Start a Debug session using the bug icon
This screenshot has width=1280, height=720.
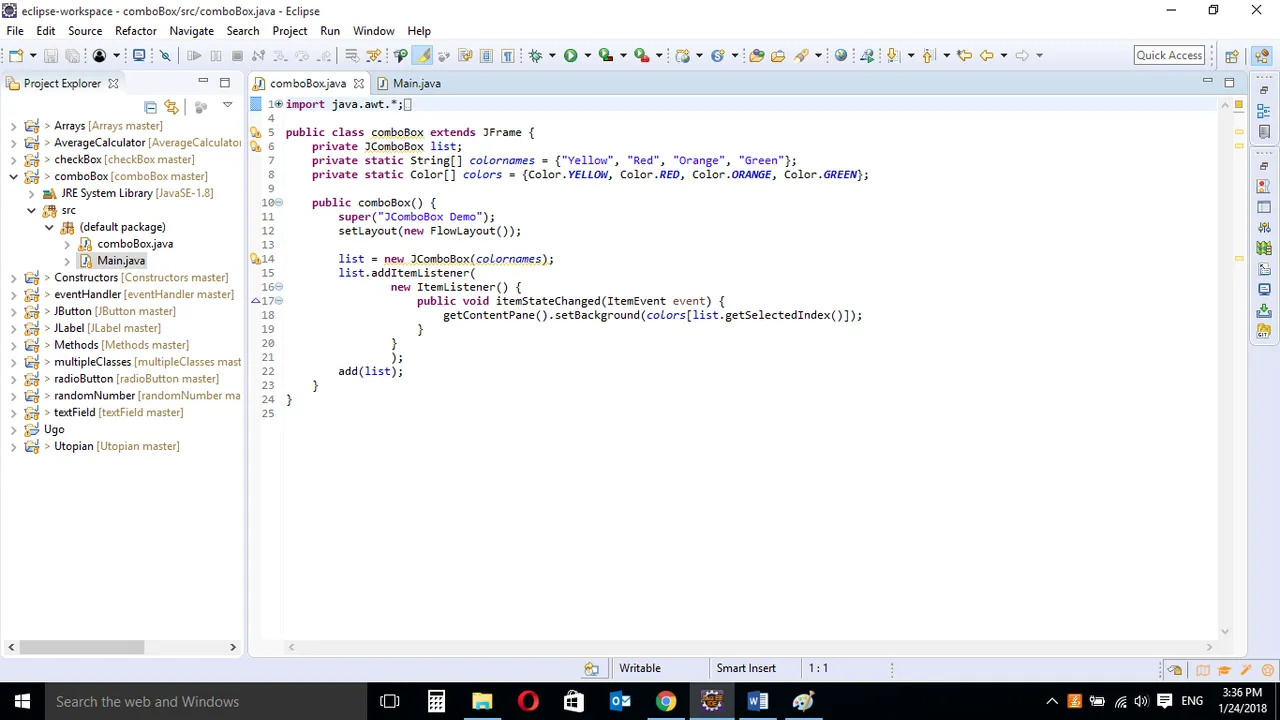coord(535,55)
